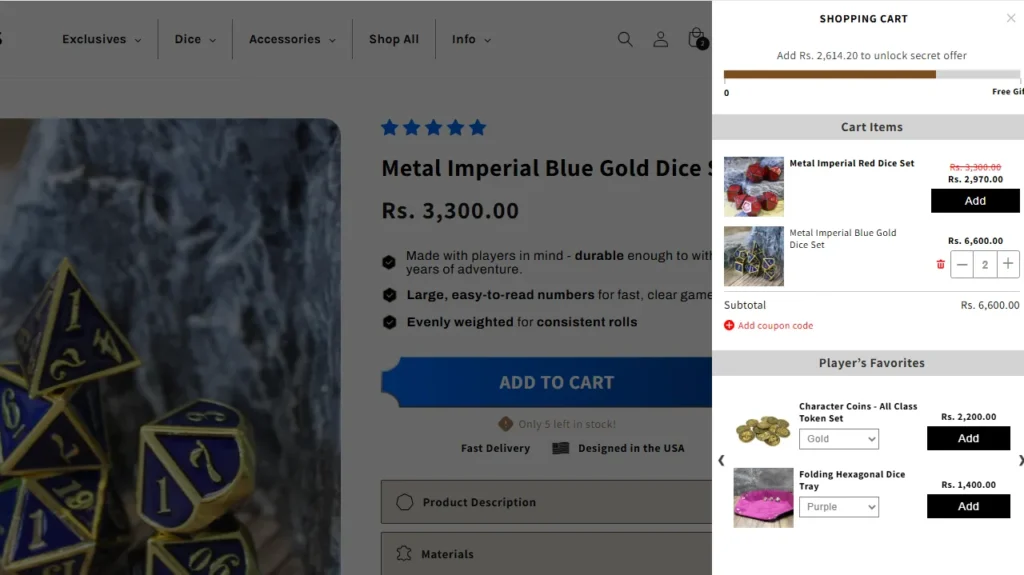Click the search magnifier icon

[625, 39]
